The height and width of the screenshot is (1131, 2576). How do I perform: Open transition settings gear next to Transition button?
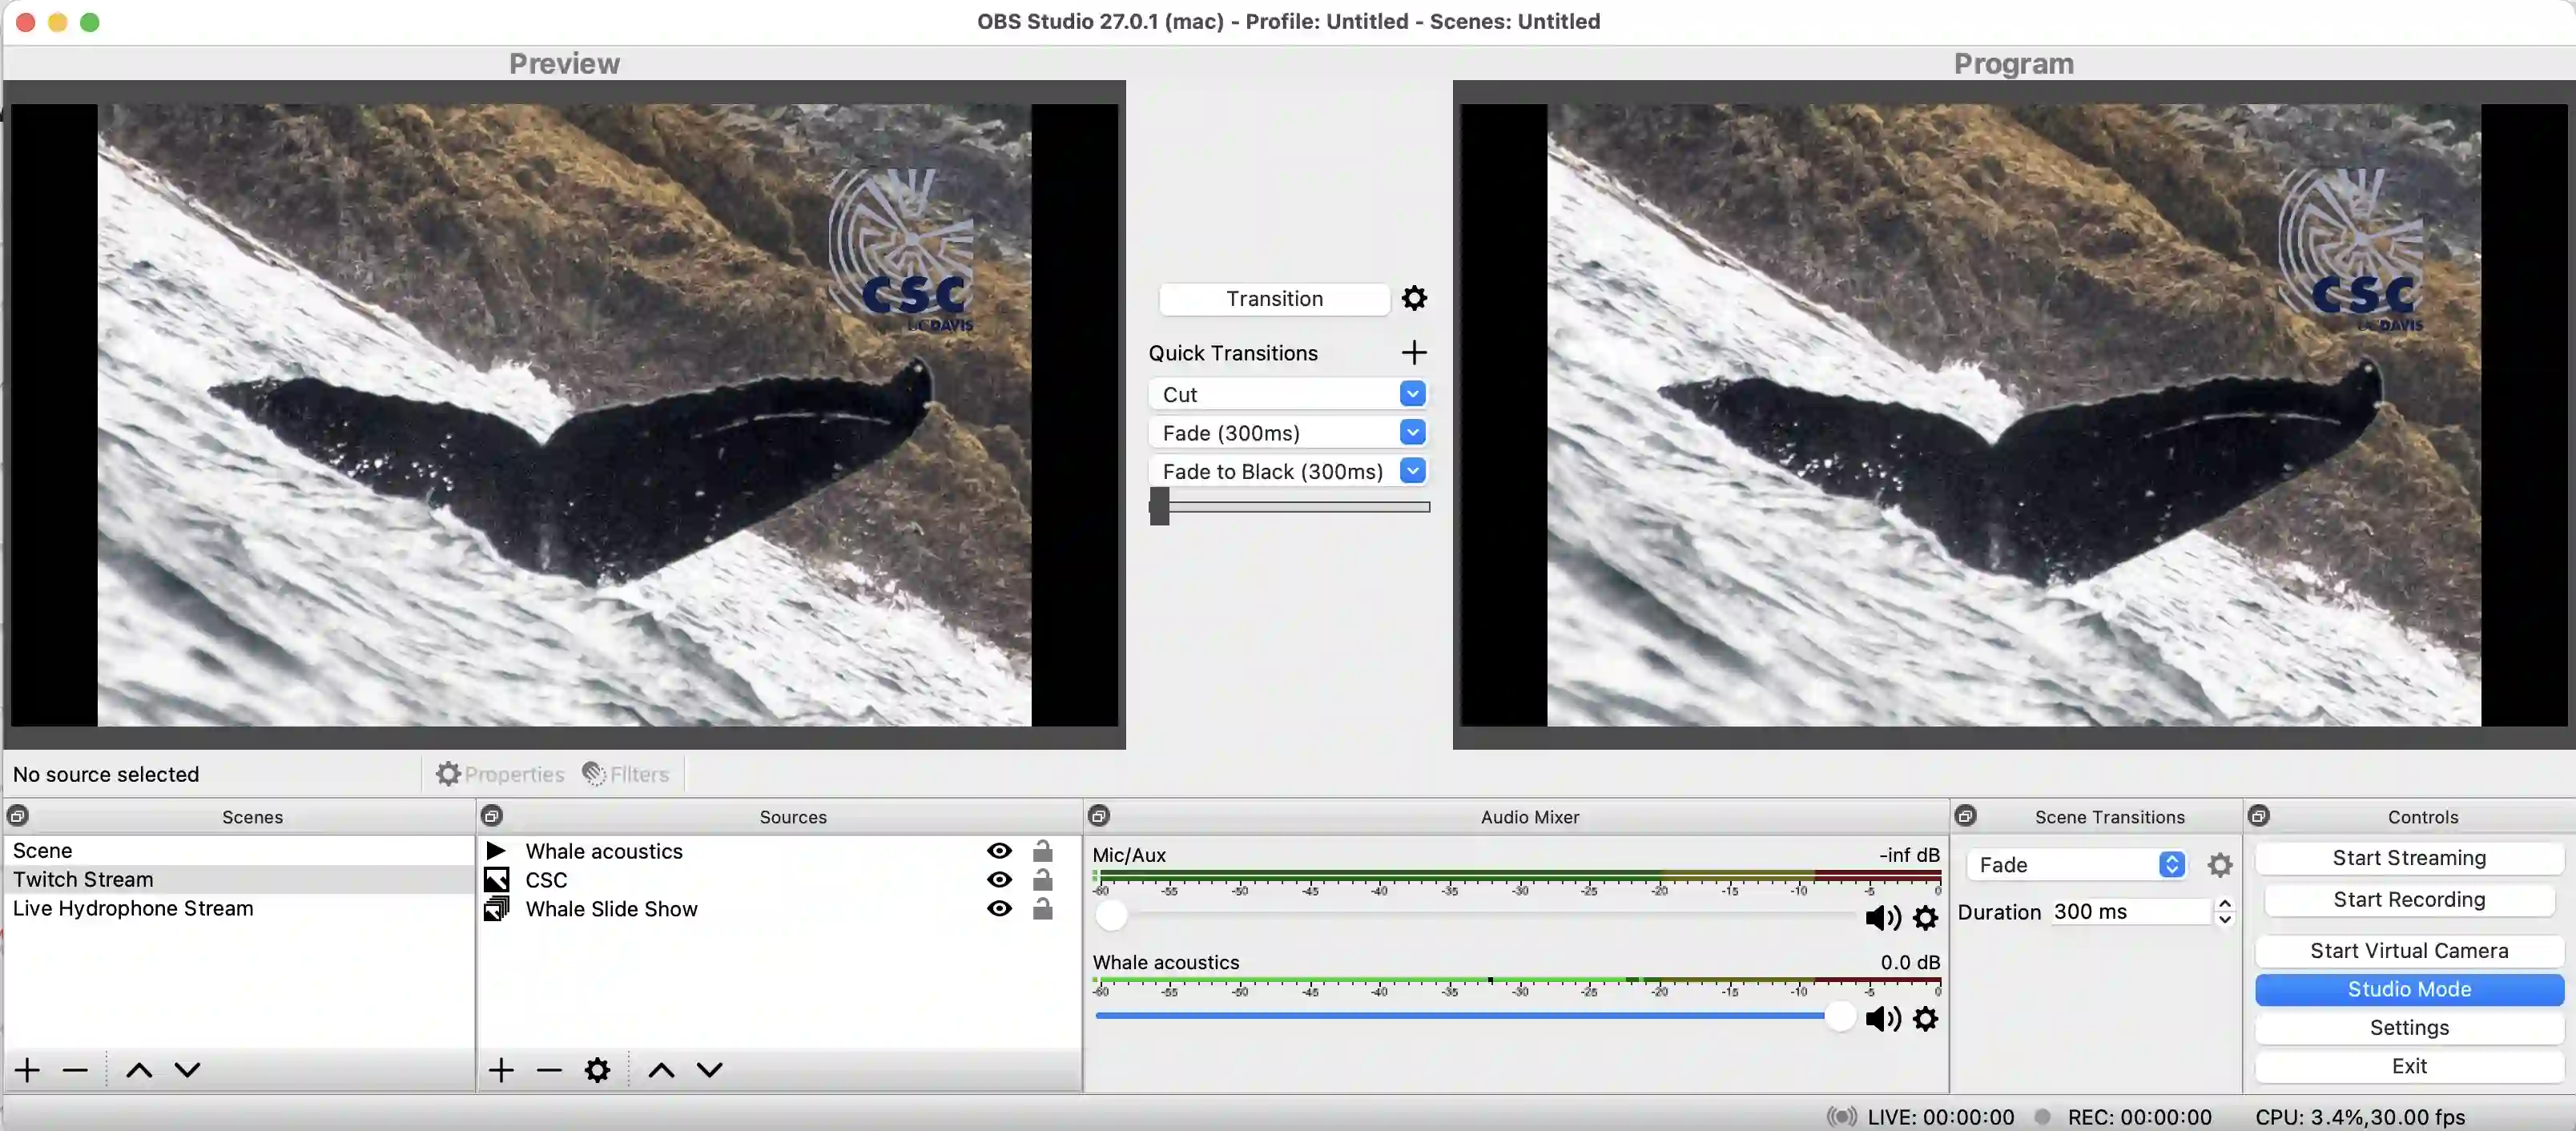pyautogui.click(x=1414, y=298)
